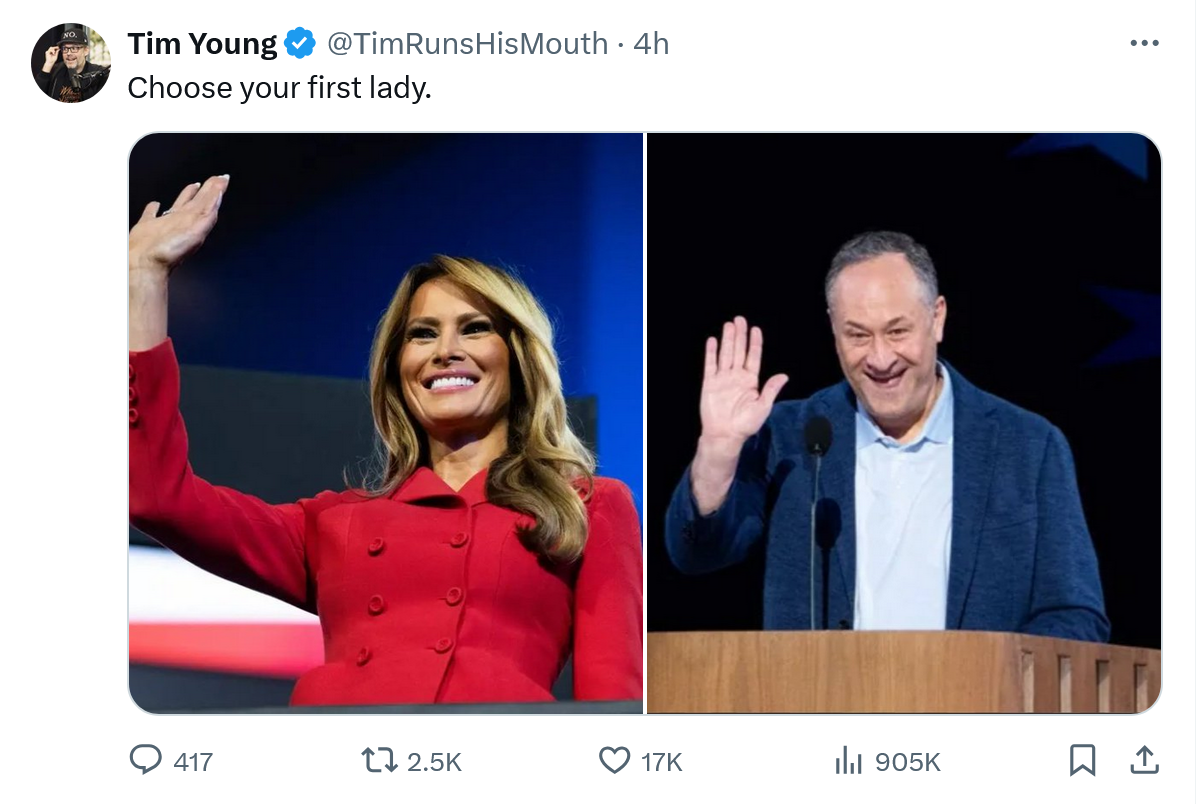Open Tim Young's profile picture
This screenshot has height=804, width=1196.
(x=71, y=63)
